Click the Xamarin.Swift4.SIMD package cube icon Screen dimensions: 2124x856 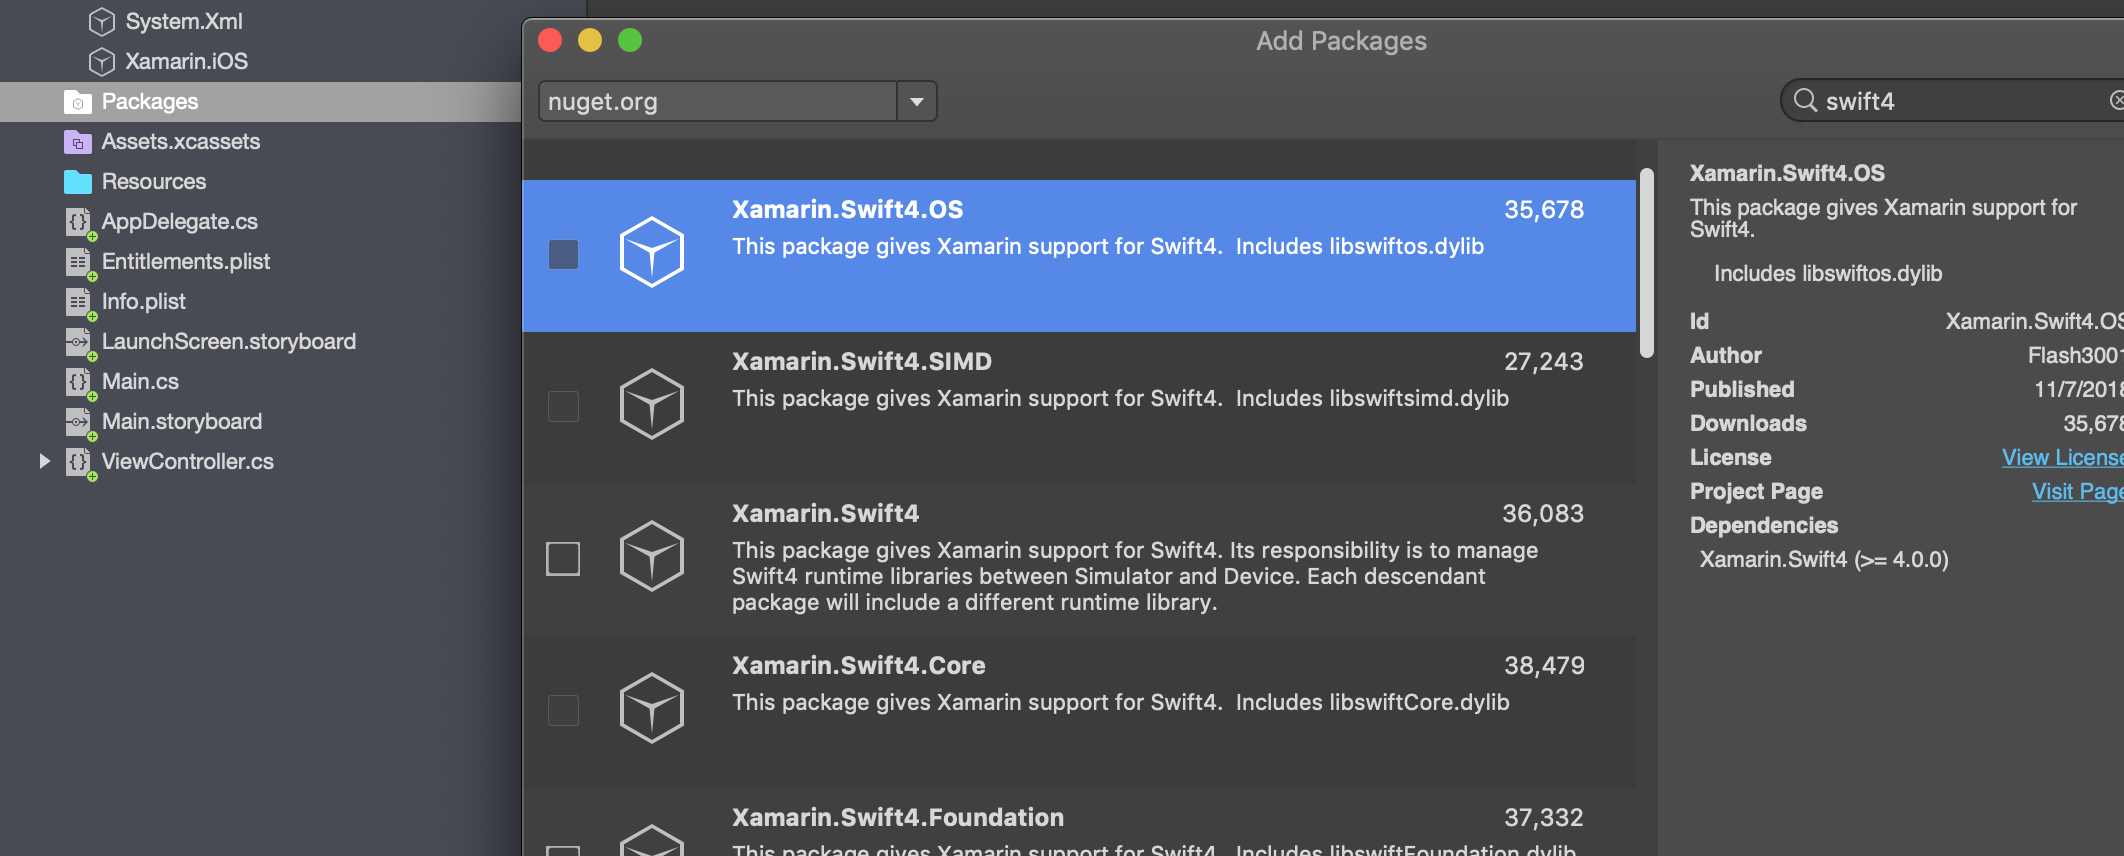(x=652, y=404)
